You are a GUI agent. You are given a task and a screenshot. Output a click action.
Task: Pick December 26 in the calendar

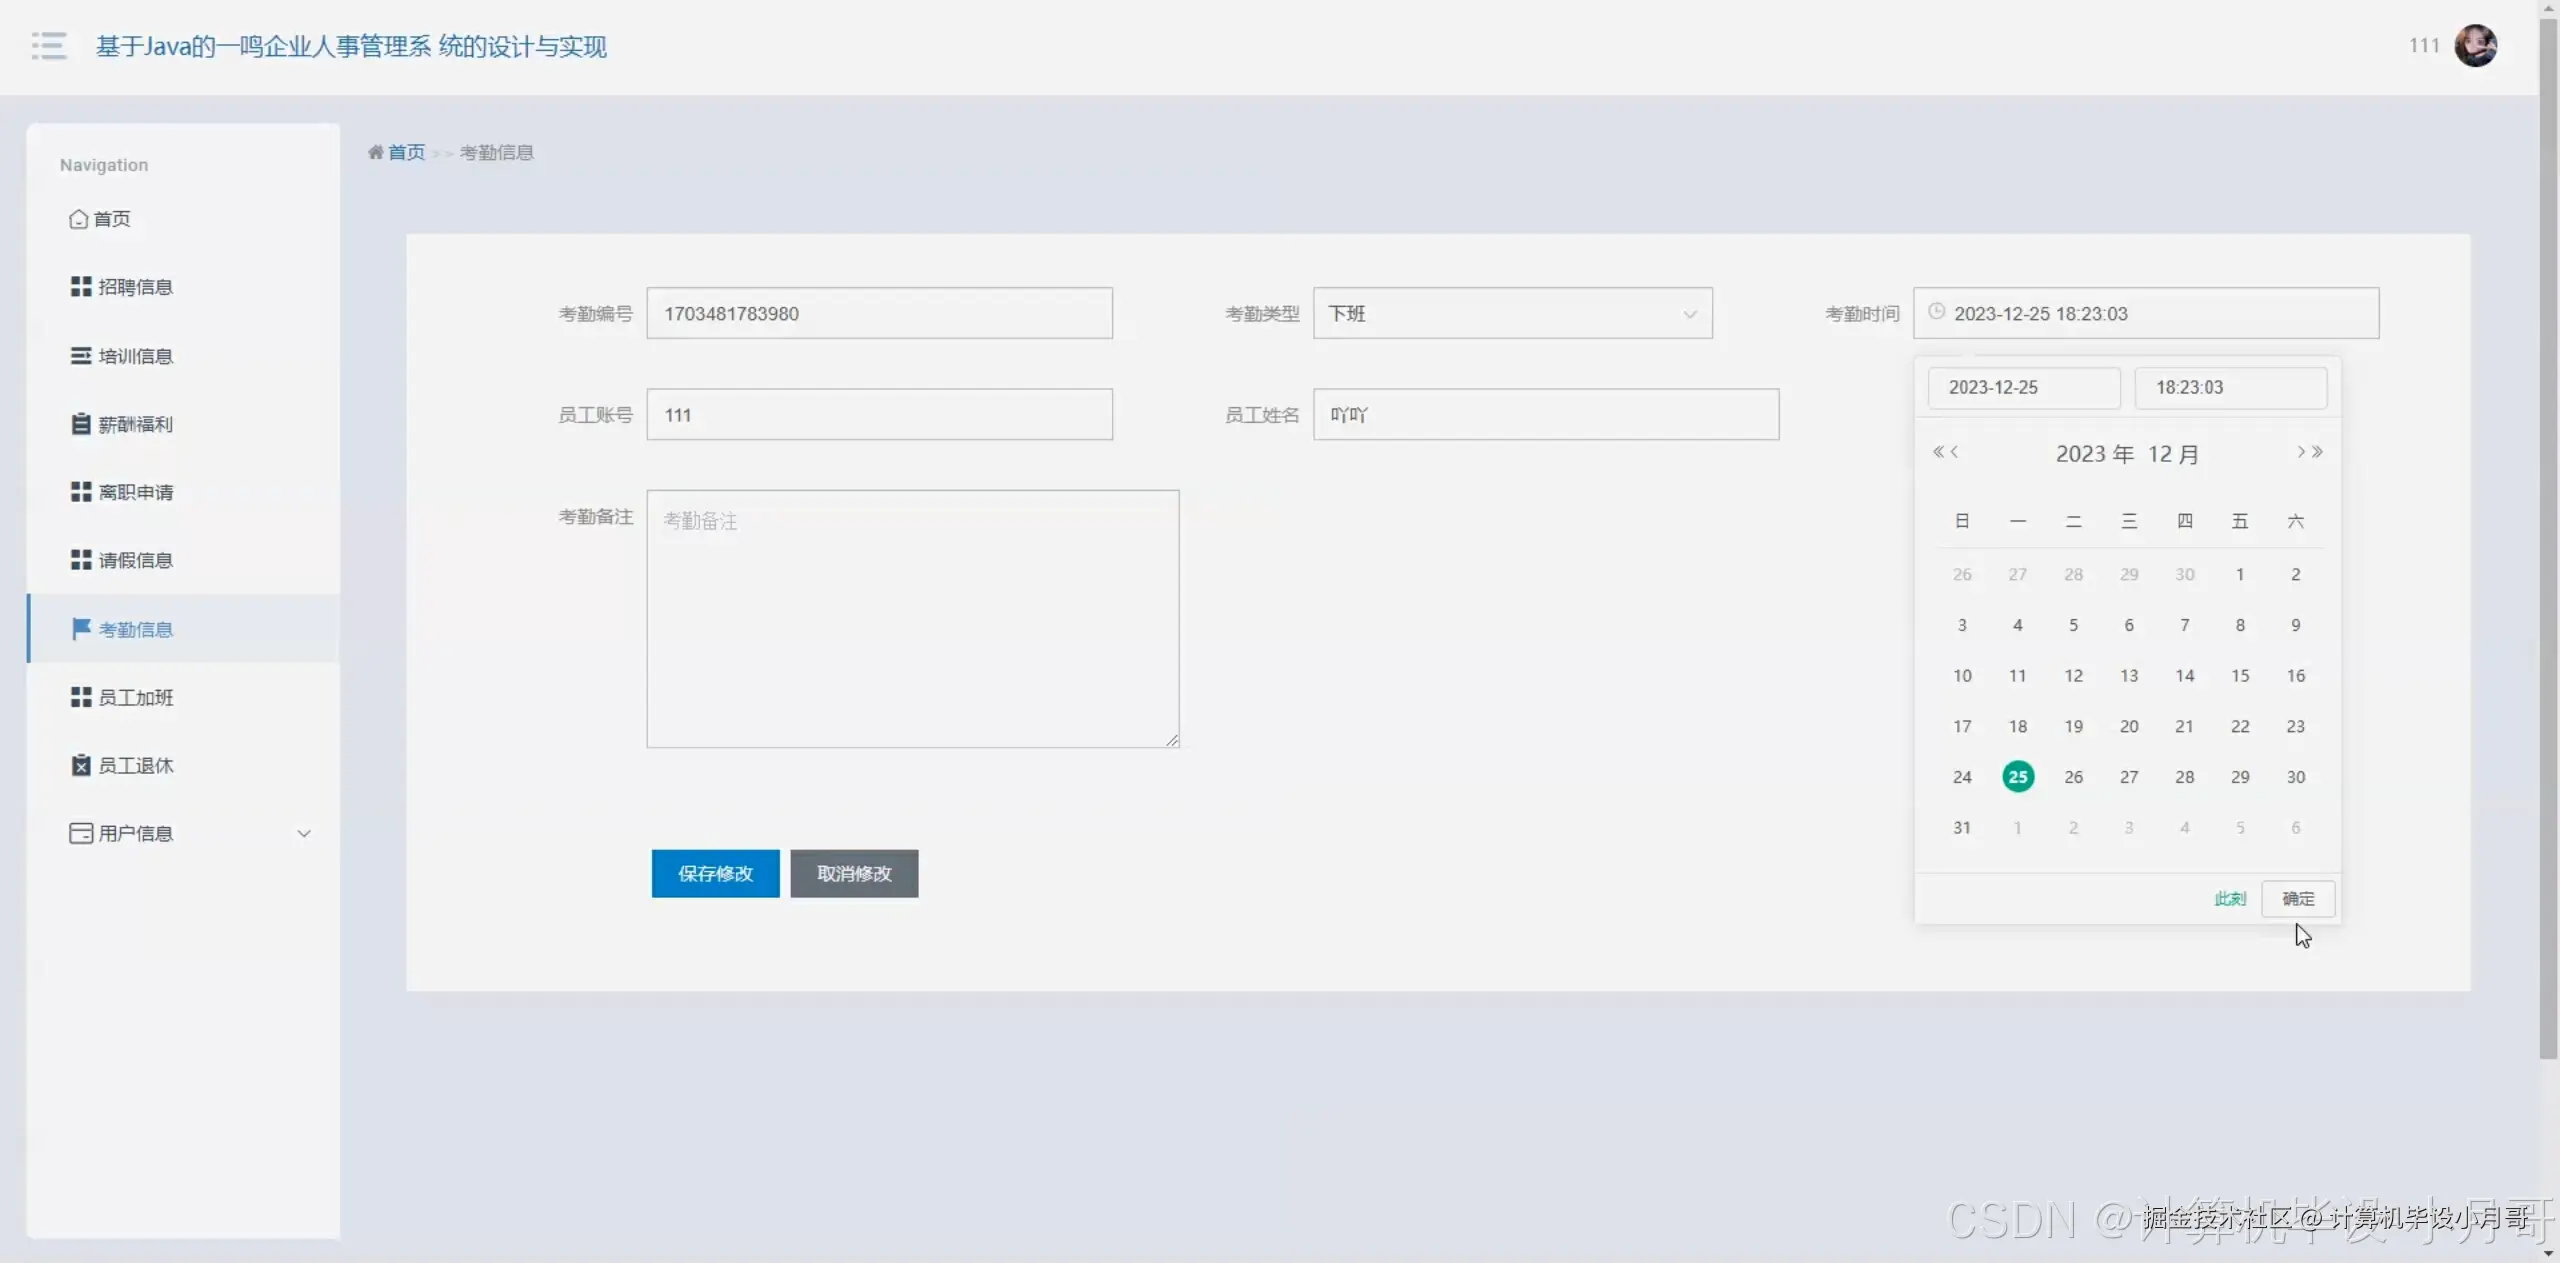pos(2073,777)
